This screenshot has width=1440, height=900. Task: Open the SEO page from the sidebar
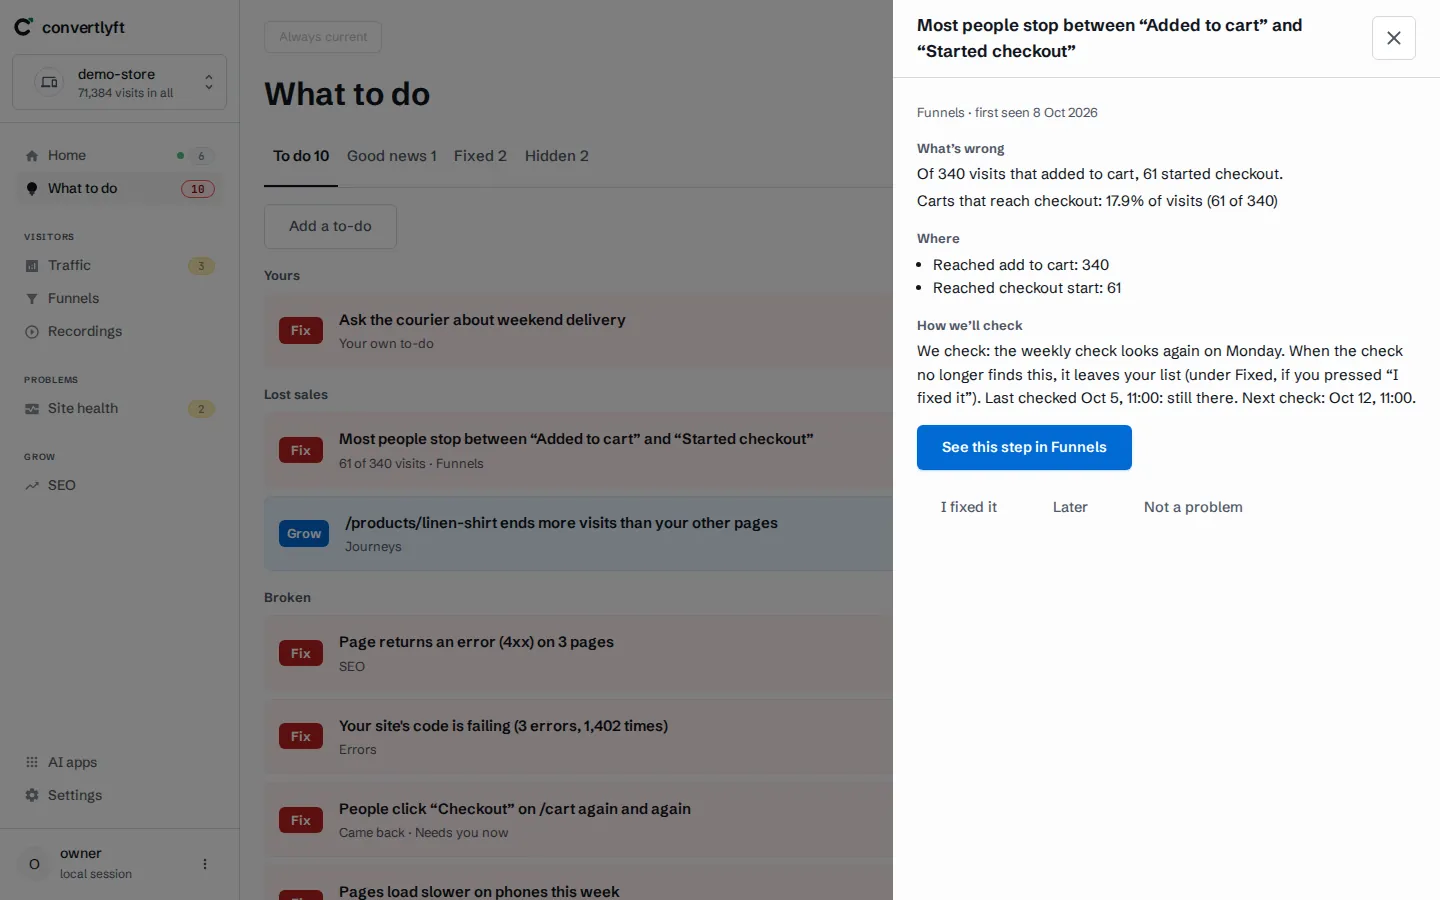click(x=119, y=485)
